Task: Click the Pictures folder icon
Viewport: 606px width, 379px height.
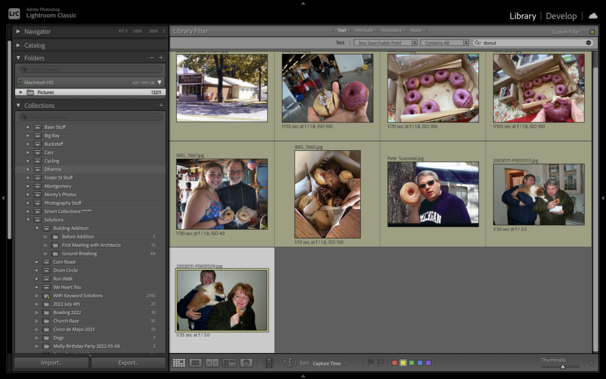Action: point(30,92)
